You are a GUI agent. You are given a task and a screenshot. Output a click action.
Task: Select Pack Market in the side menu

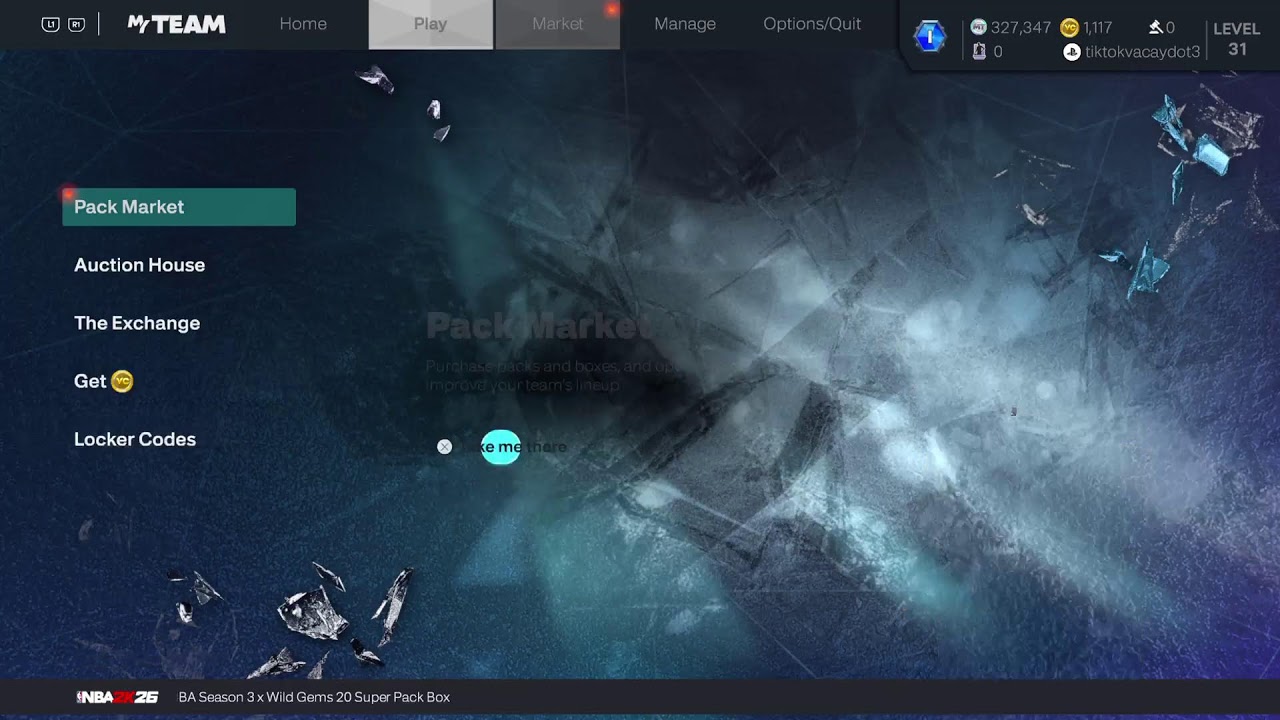tap(179, 207)
